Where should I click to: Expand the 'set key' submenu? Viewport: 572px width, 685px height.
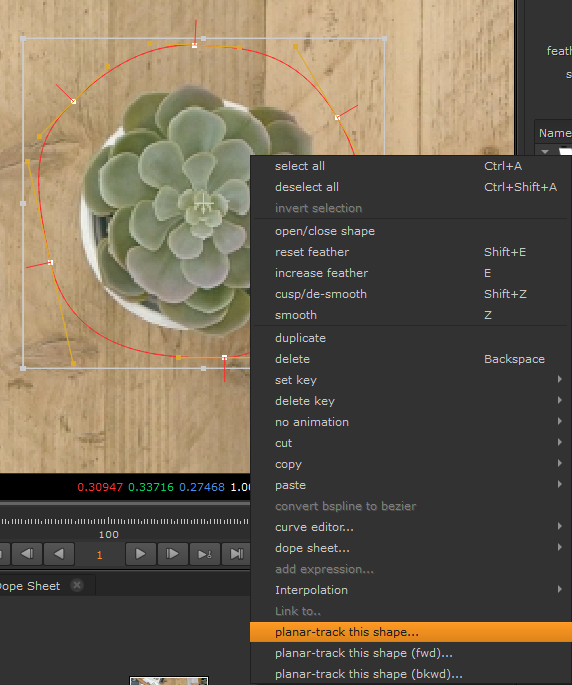[x=411, y=380]
